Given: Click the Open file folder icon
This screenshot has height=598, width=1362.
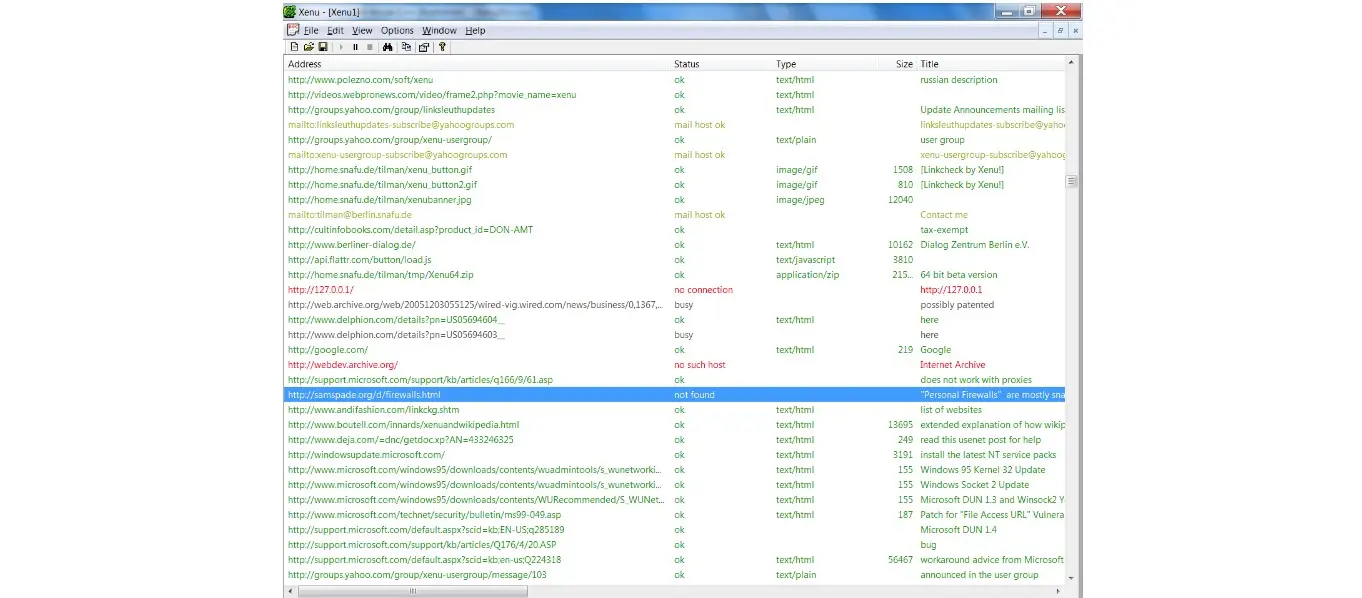Looking at the screenshot, I should tap(308, 47).
